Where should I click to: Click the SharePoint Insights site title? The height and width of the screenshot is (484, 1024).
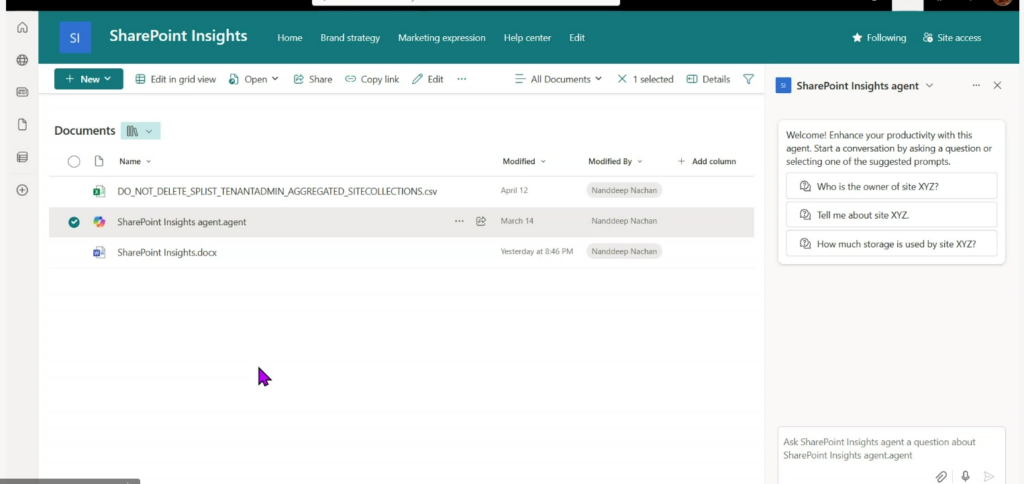click(x=178, y=36)
